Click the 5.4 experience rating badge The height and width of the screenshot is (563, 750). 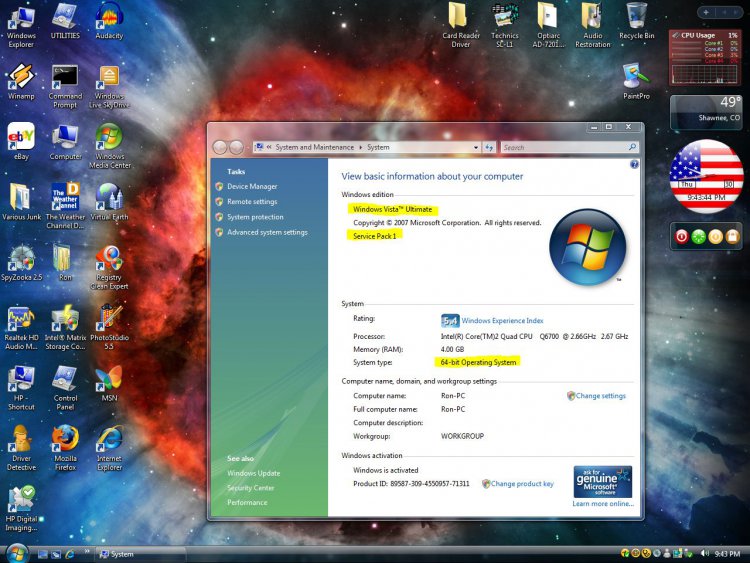[450, 320]
